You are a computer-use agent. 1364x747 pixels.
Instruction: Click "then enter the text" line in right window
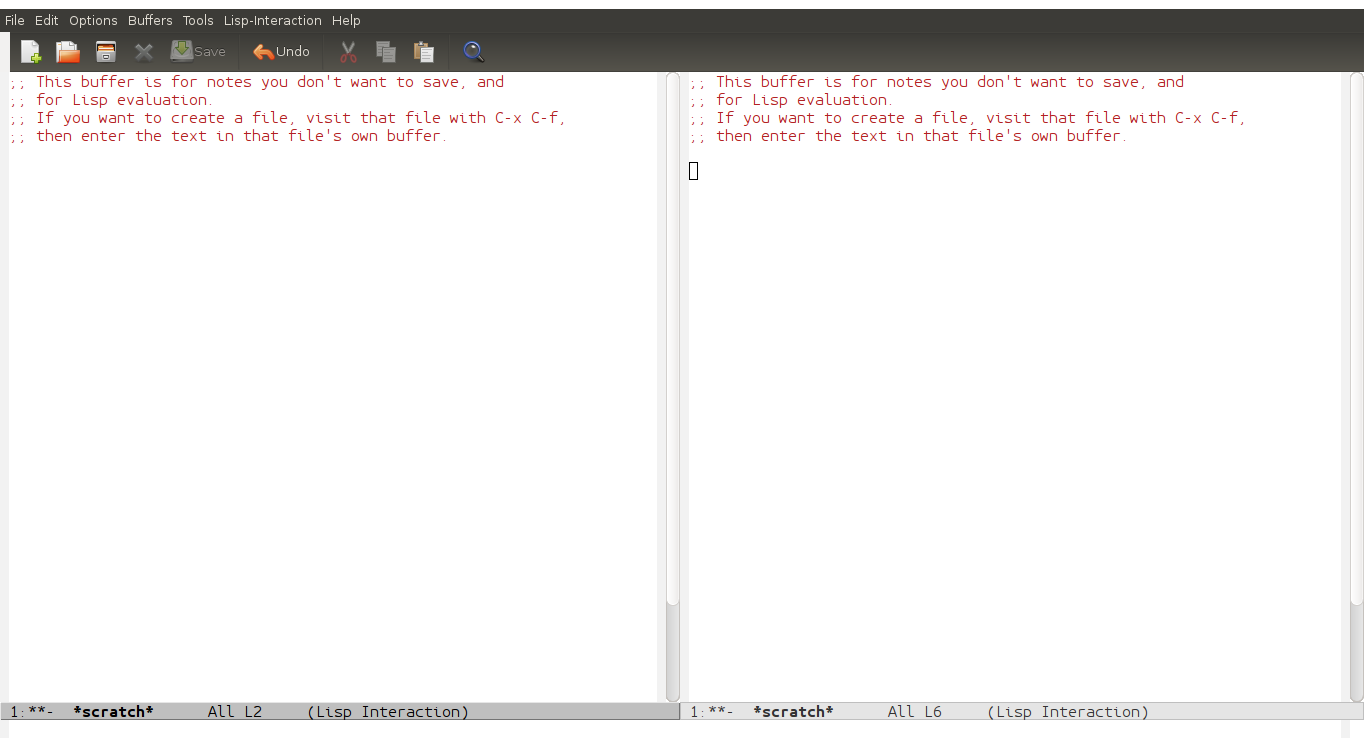click(x=909, y=136)
